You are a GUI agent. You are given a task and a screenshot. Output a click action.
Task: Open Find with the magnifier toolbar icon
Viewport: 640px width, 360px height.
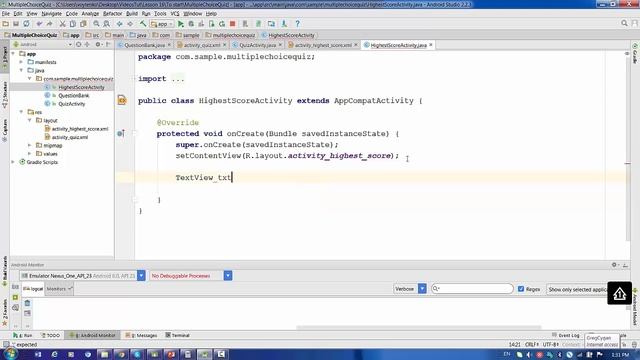(96, 24)
